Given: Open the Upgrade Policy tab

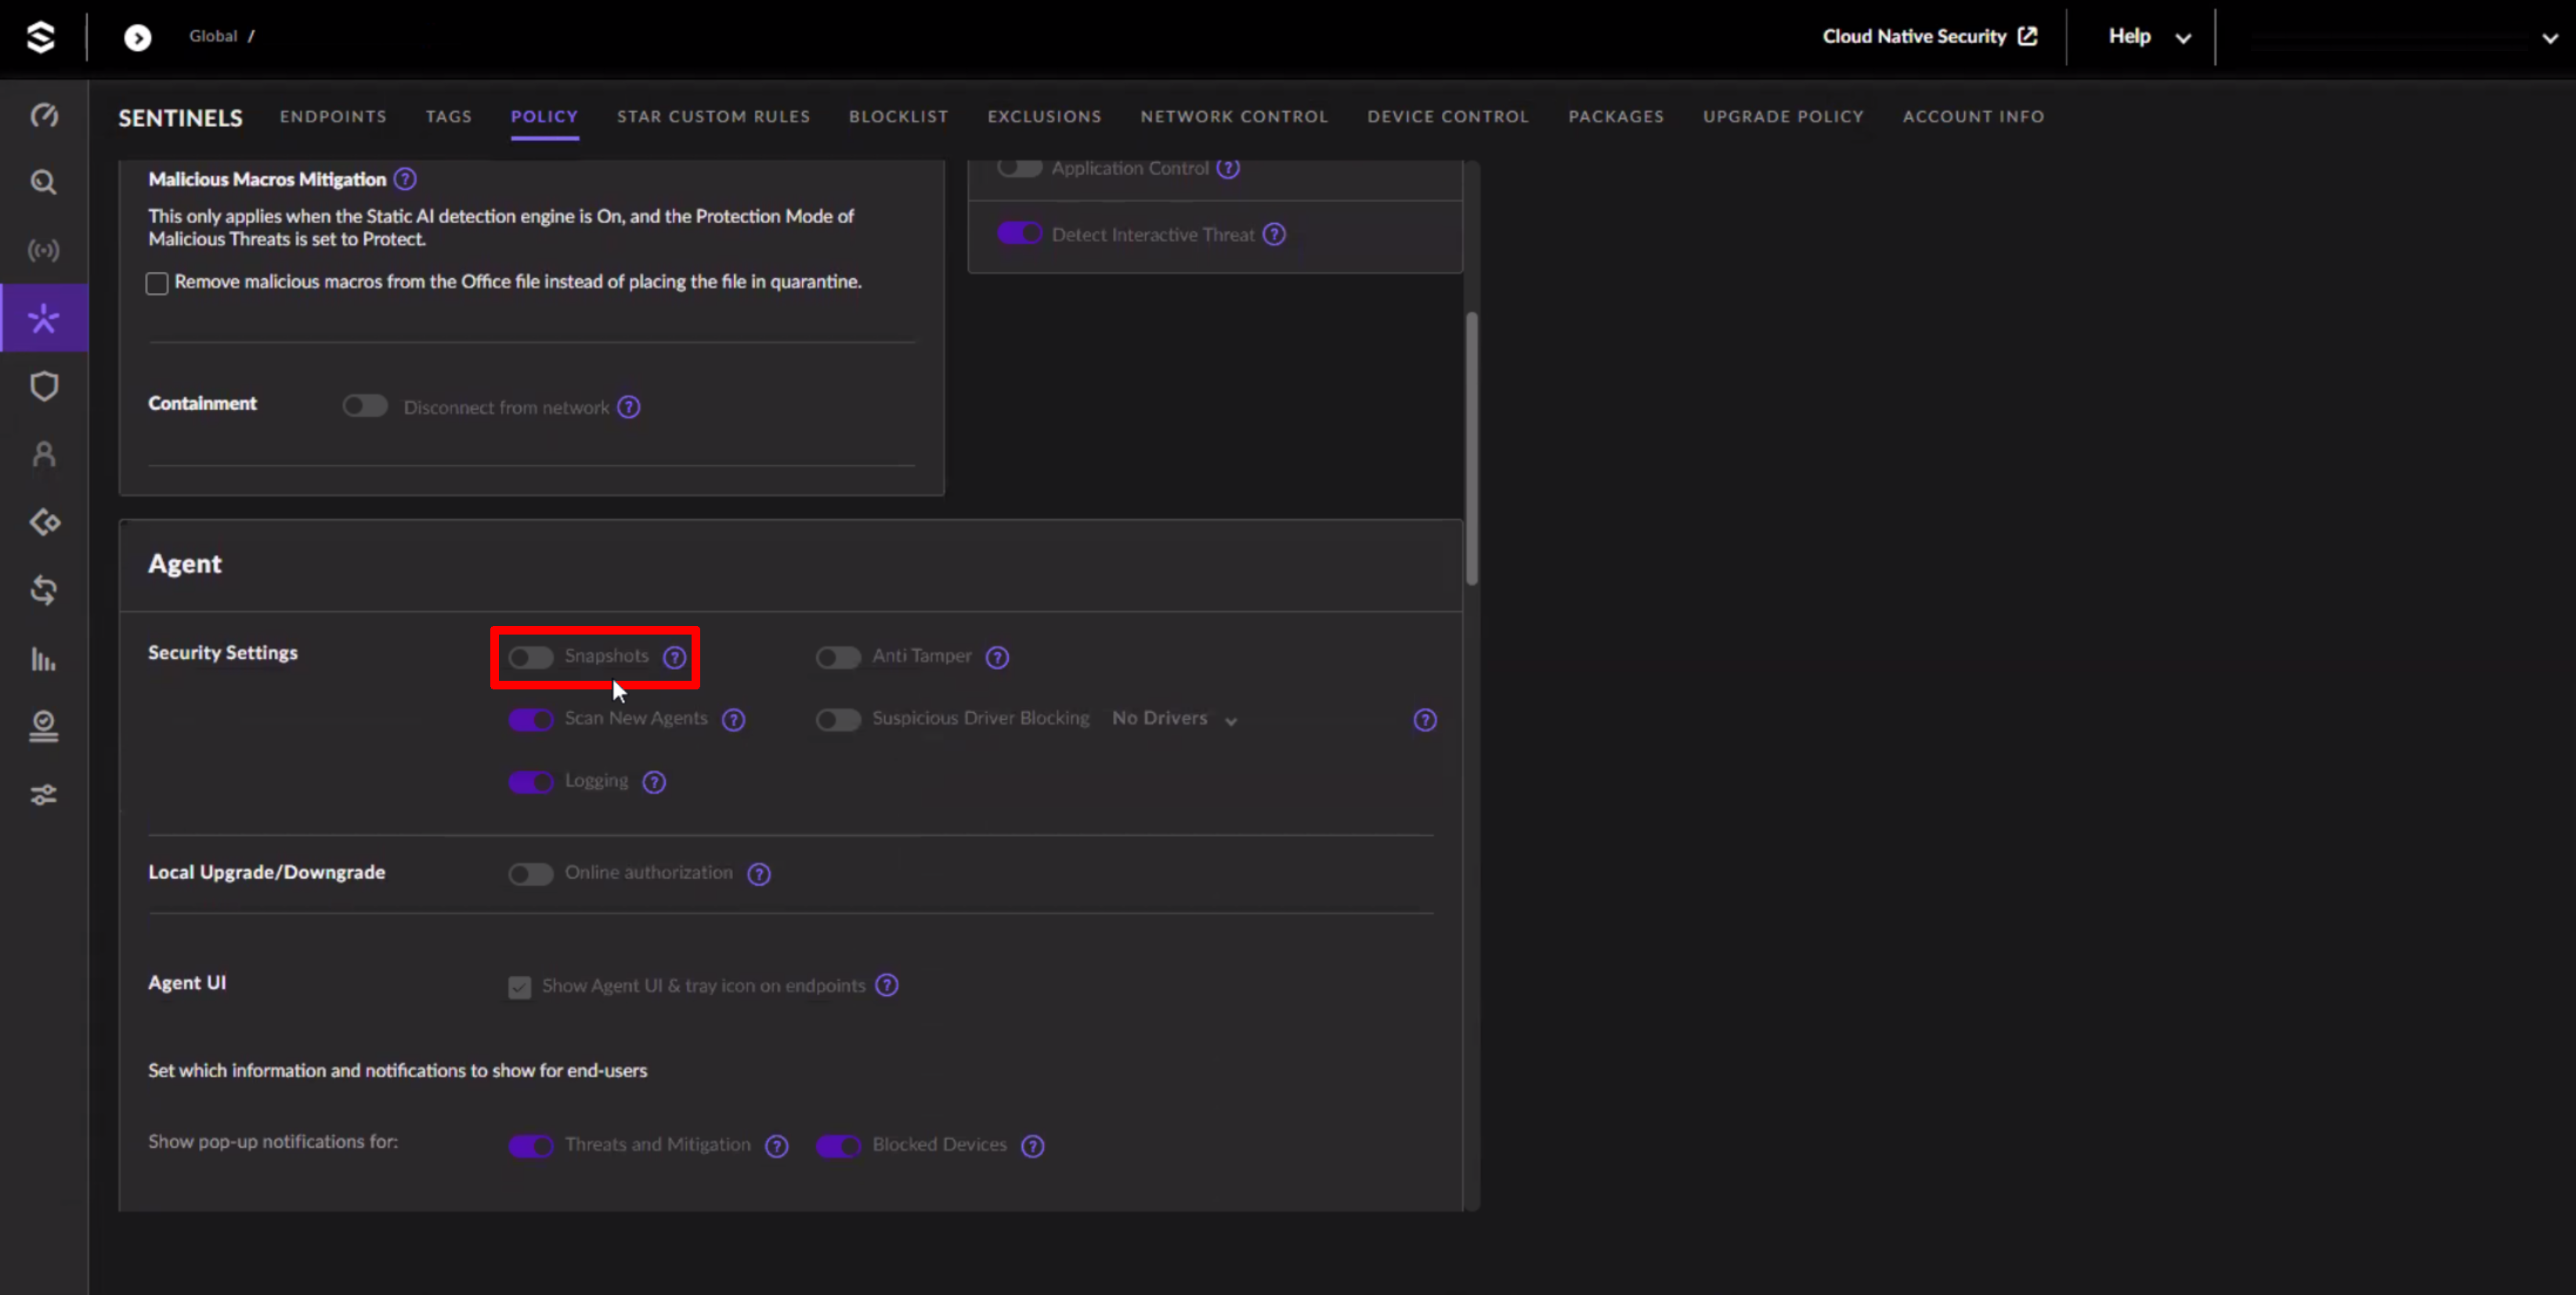Looking at the screenshot, I should pyautogui.click(x=1784, y=116).
